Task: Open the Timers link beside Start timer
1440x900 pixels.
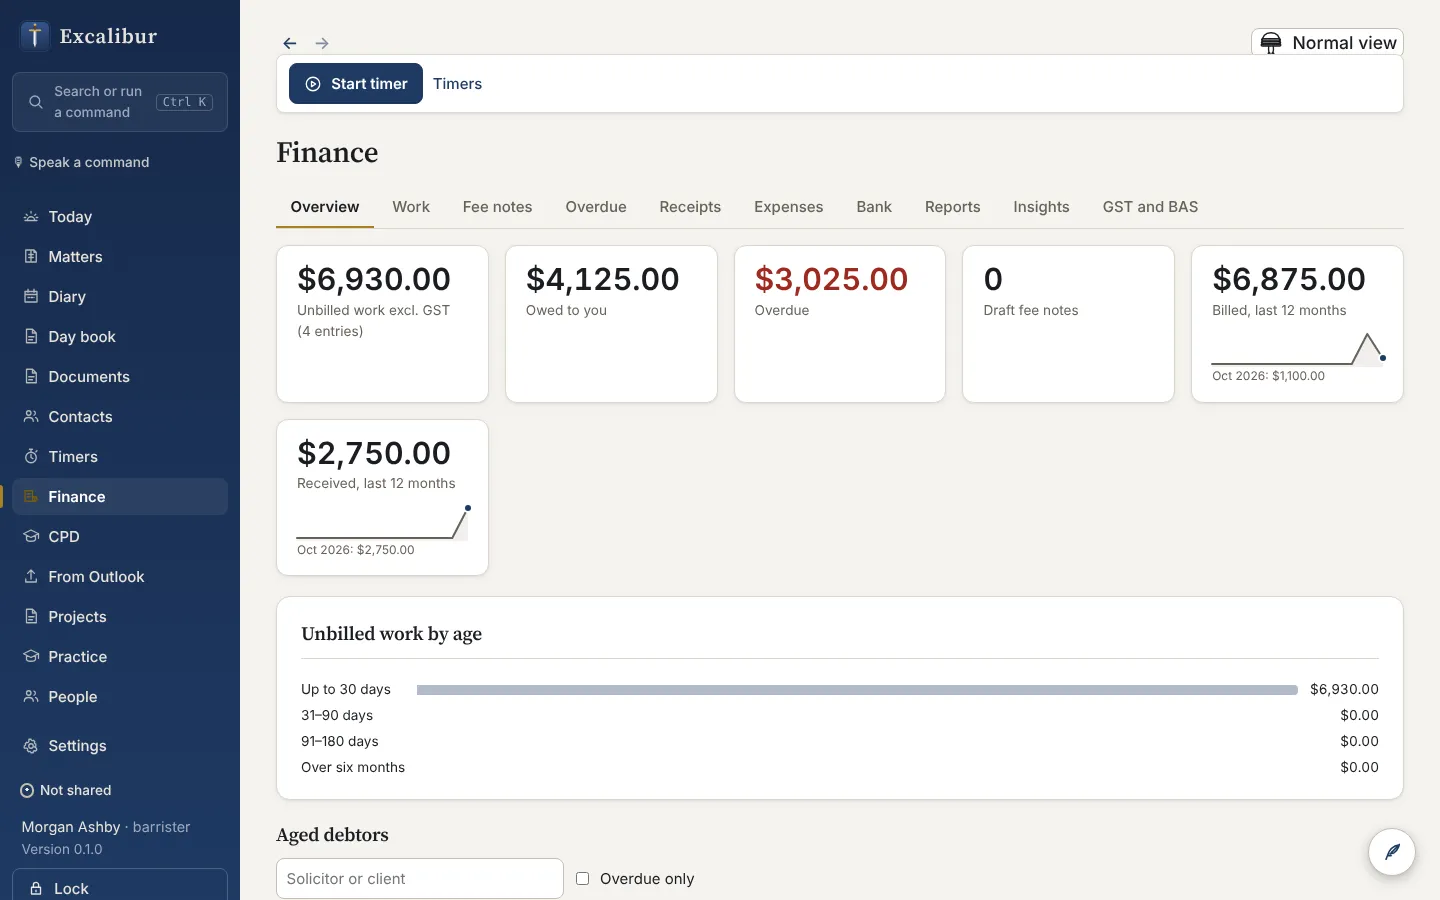Action: tap(457, 84)
